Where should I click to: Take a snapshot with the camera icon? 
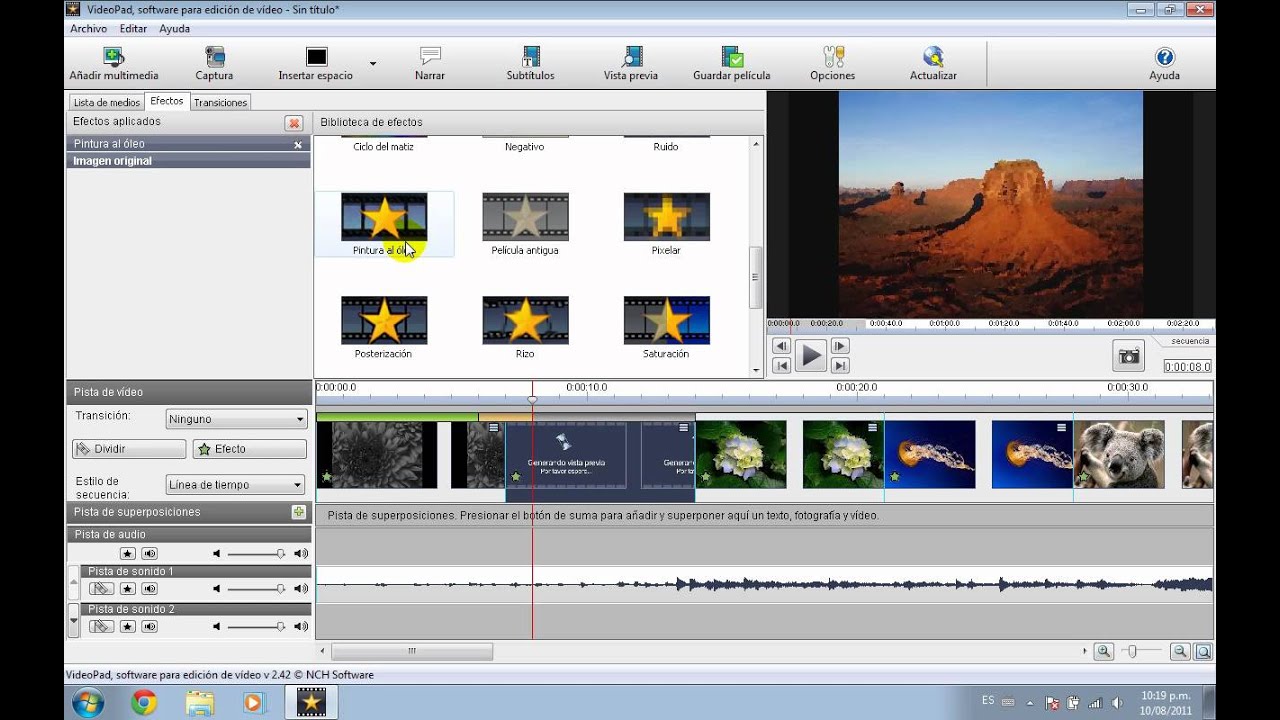coord(1129,356)
